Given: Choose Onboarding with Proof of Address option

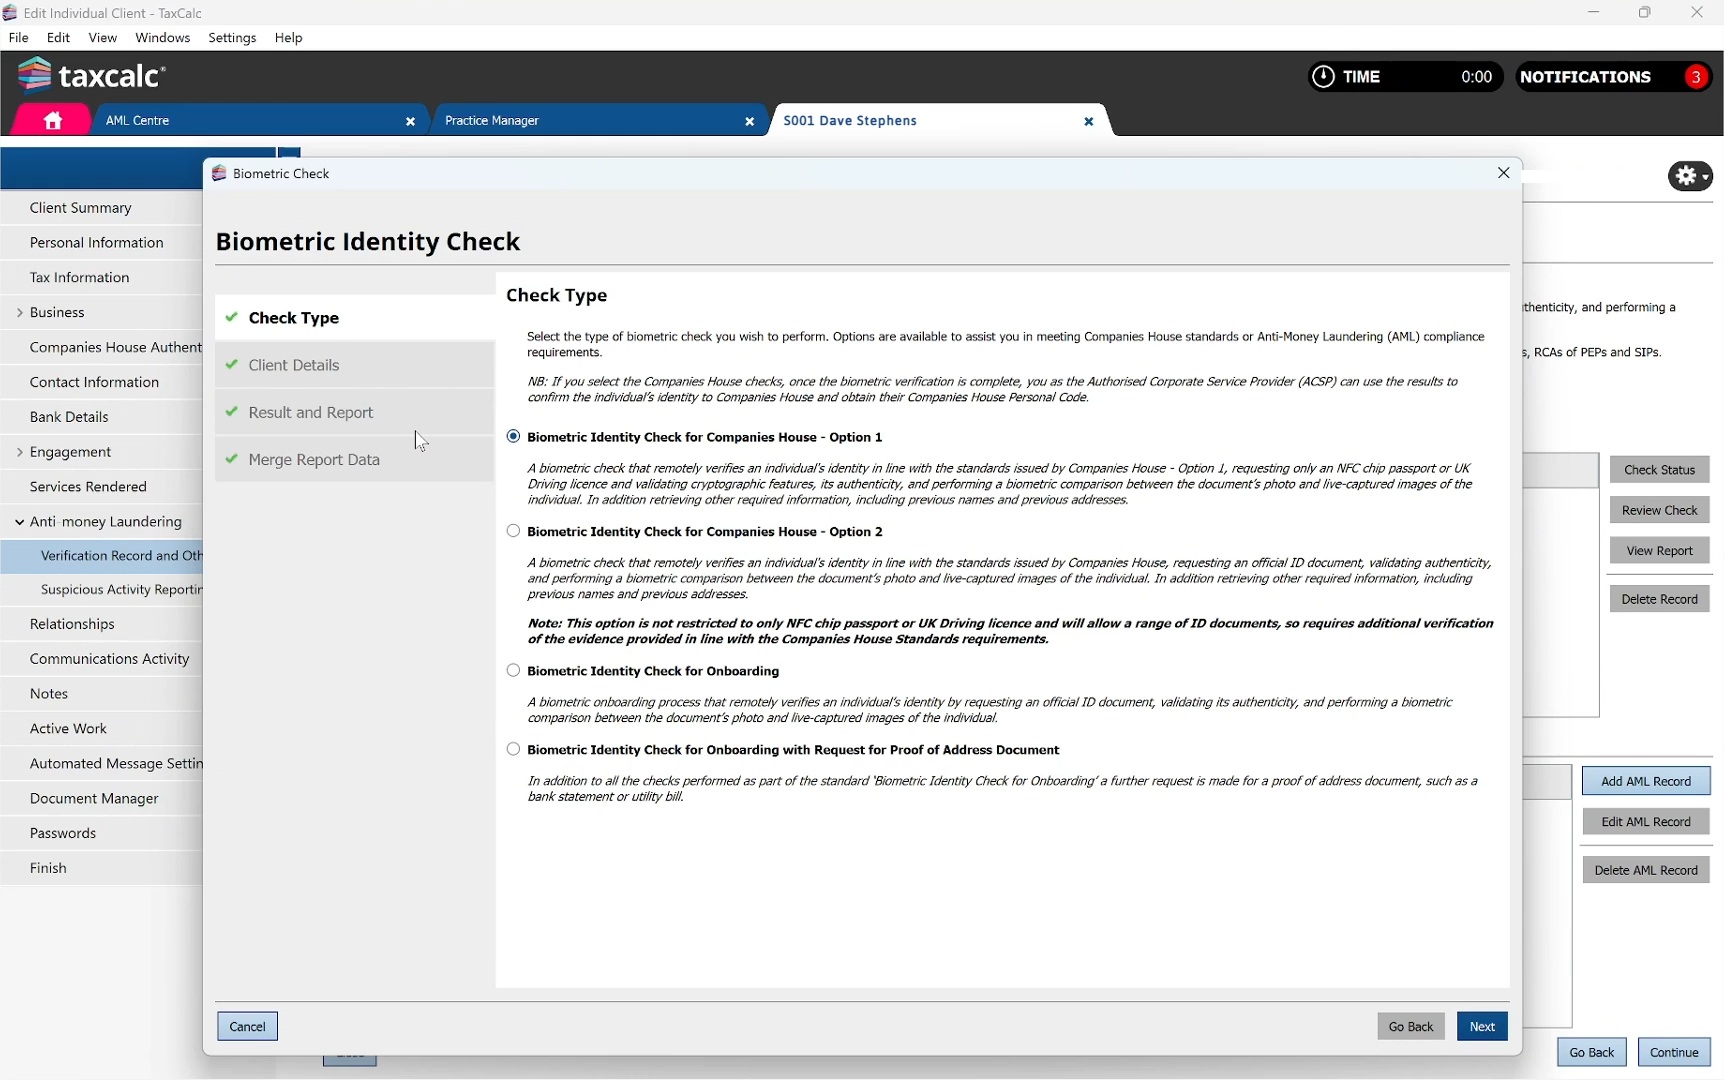Looking at the screenshot, I should pos(514,750).
